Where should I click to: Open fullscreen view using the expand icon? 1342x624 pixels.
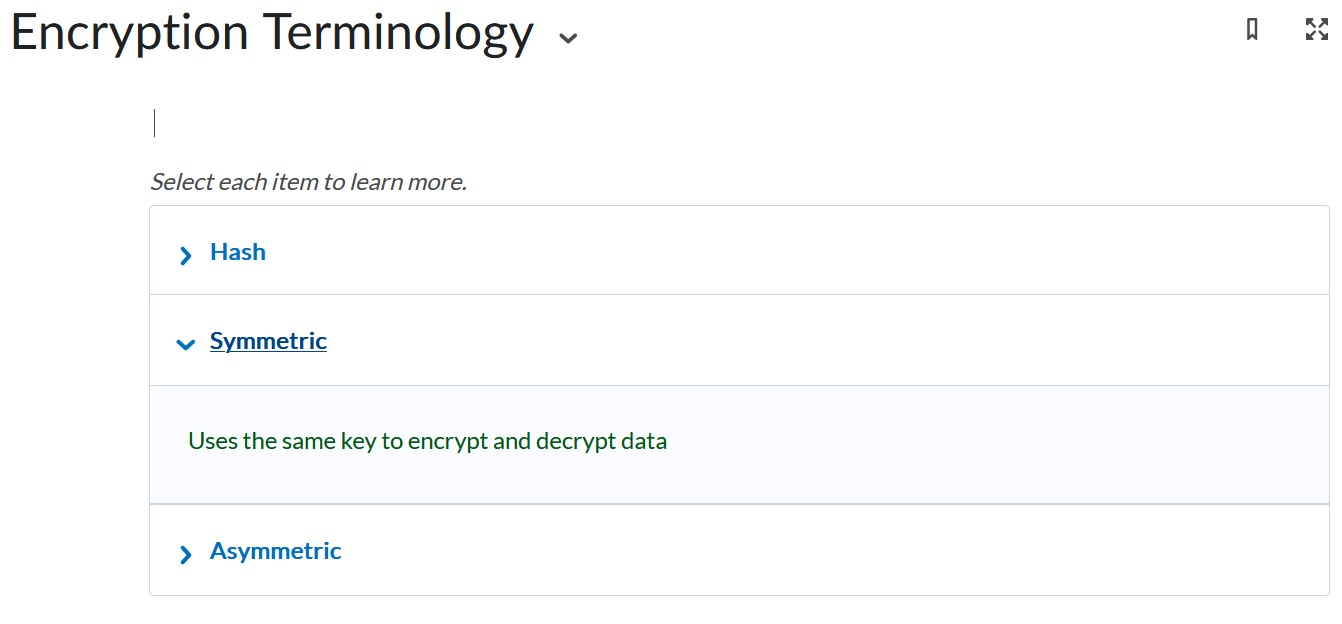(1317, 29)
